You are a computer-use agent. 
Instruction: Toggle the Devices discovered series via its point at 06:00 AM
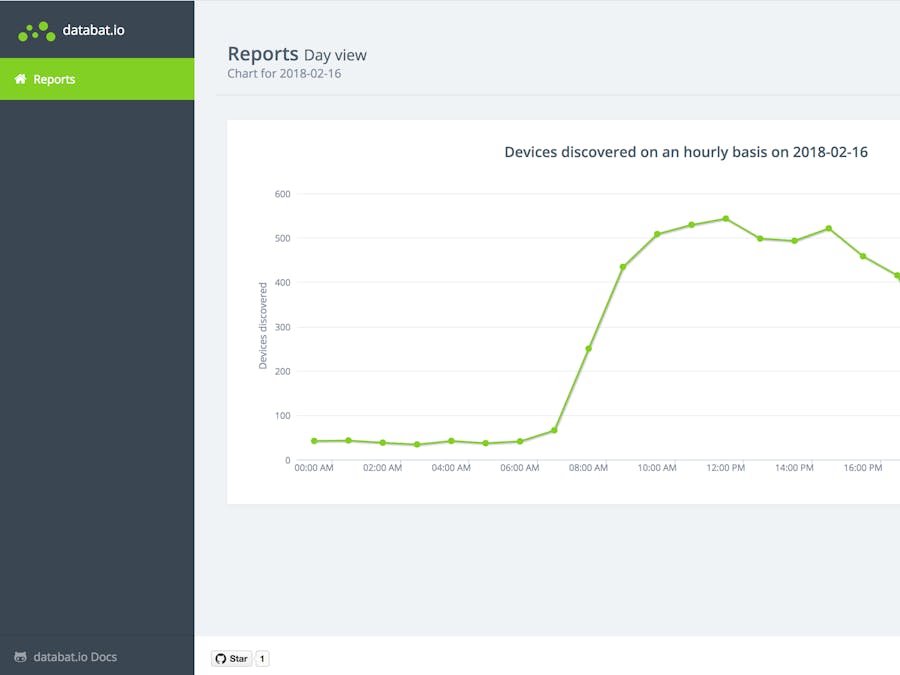519,440
